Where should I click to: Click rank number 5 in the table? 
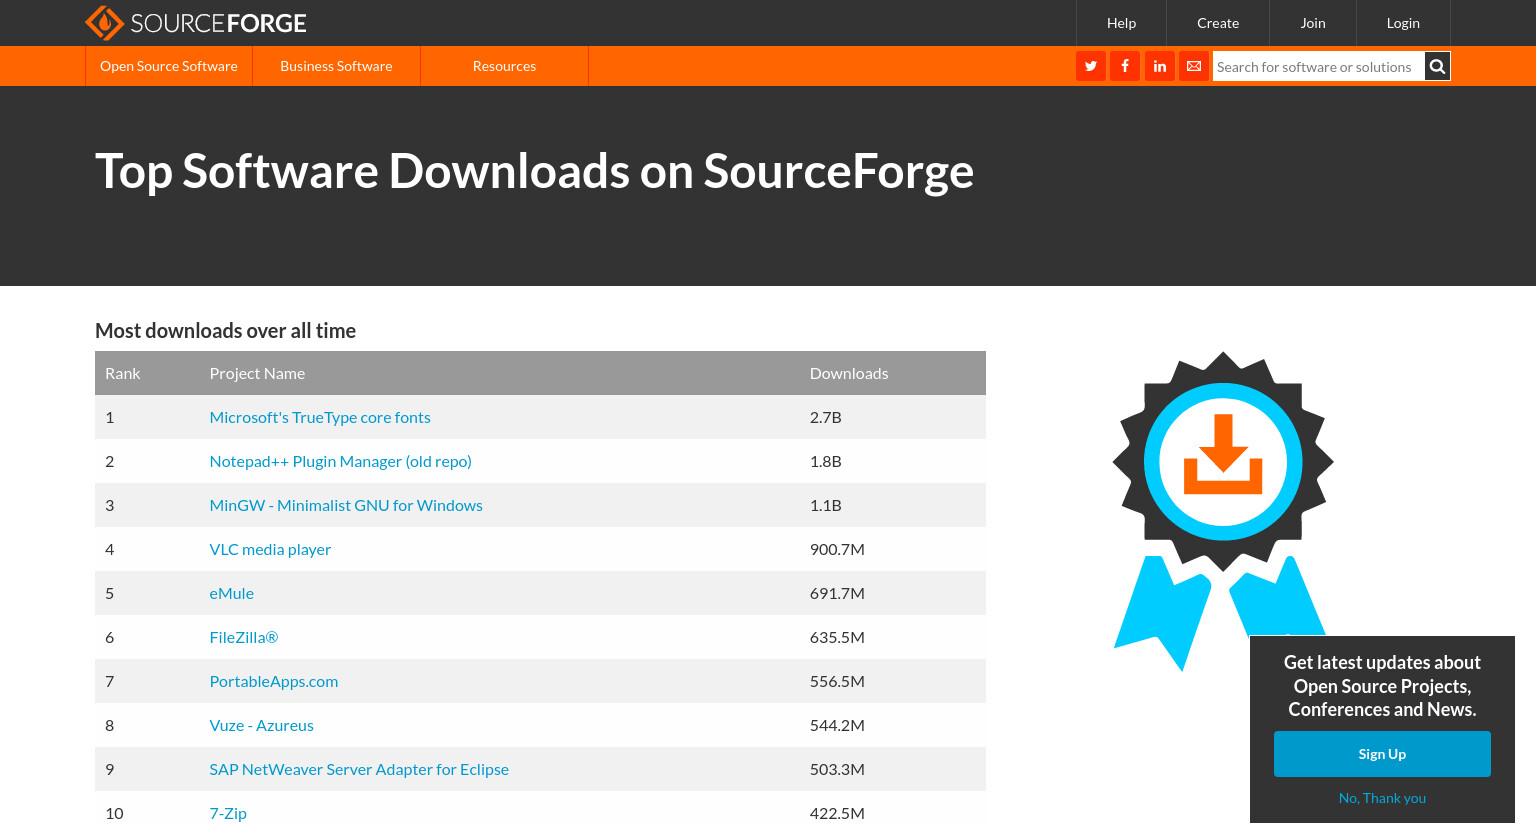[110, 593]
